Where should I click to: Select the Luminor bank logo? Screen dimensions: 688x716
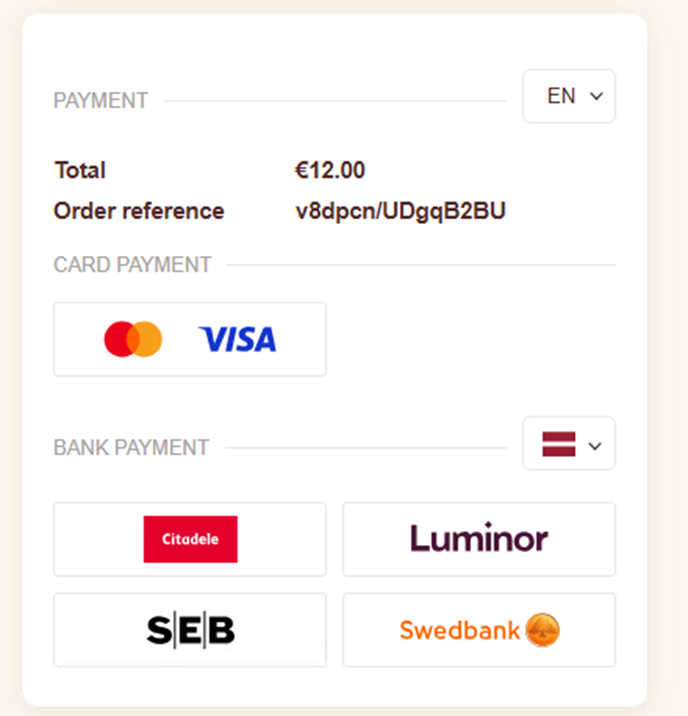(479, 537)
